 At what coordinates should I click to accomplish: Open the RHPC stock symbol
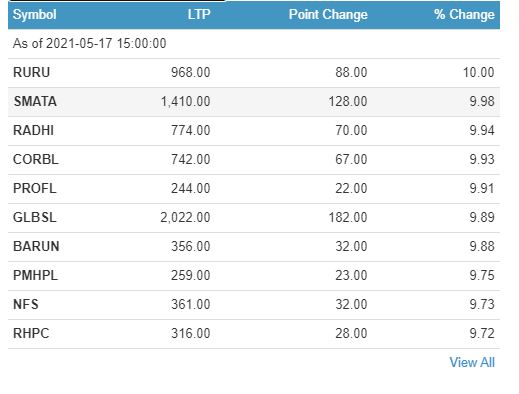(31, 333)
